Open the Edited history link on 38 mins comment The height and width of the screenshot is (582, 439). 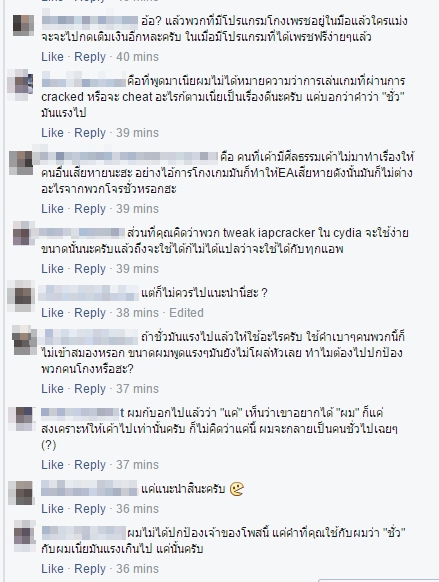[186, 313]
